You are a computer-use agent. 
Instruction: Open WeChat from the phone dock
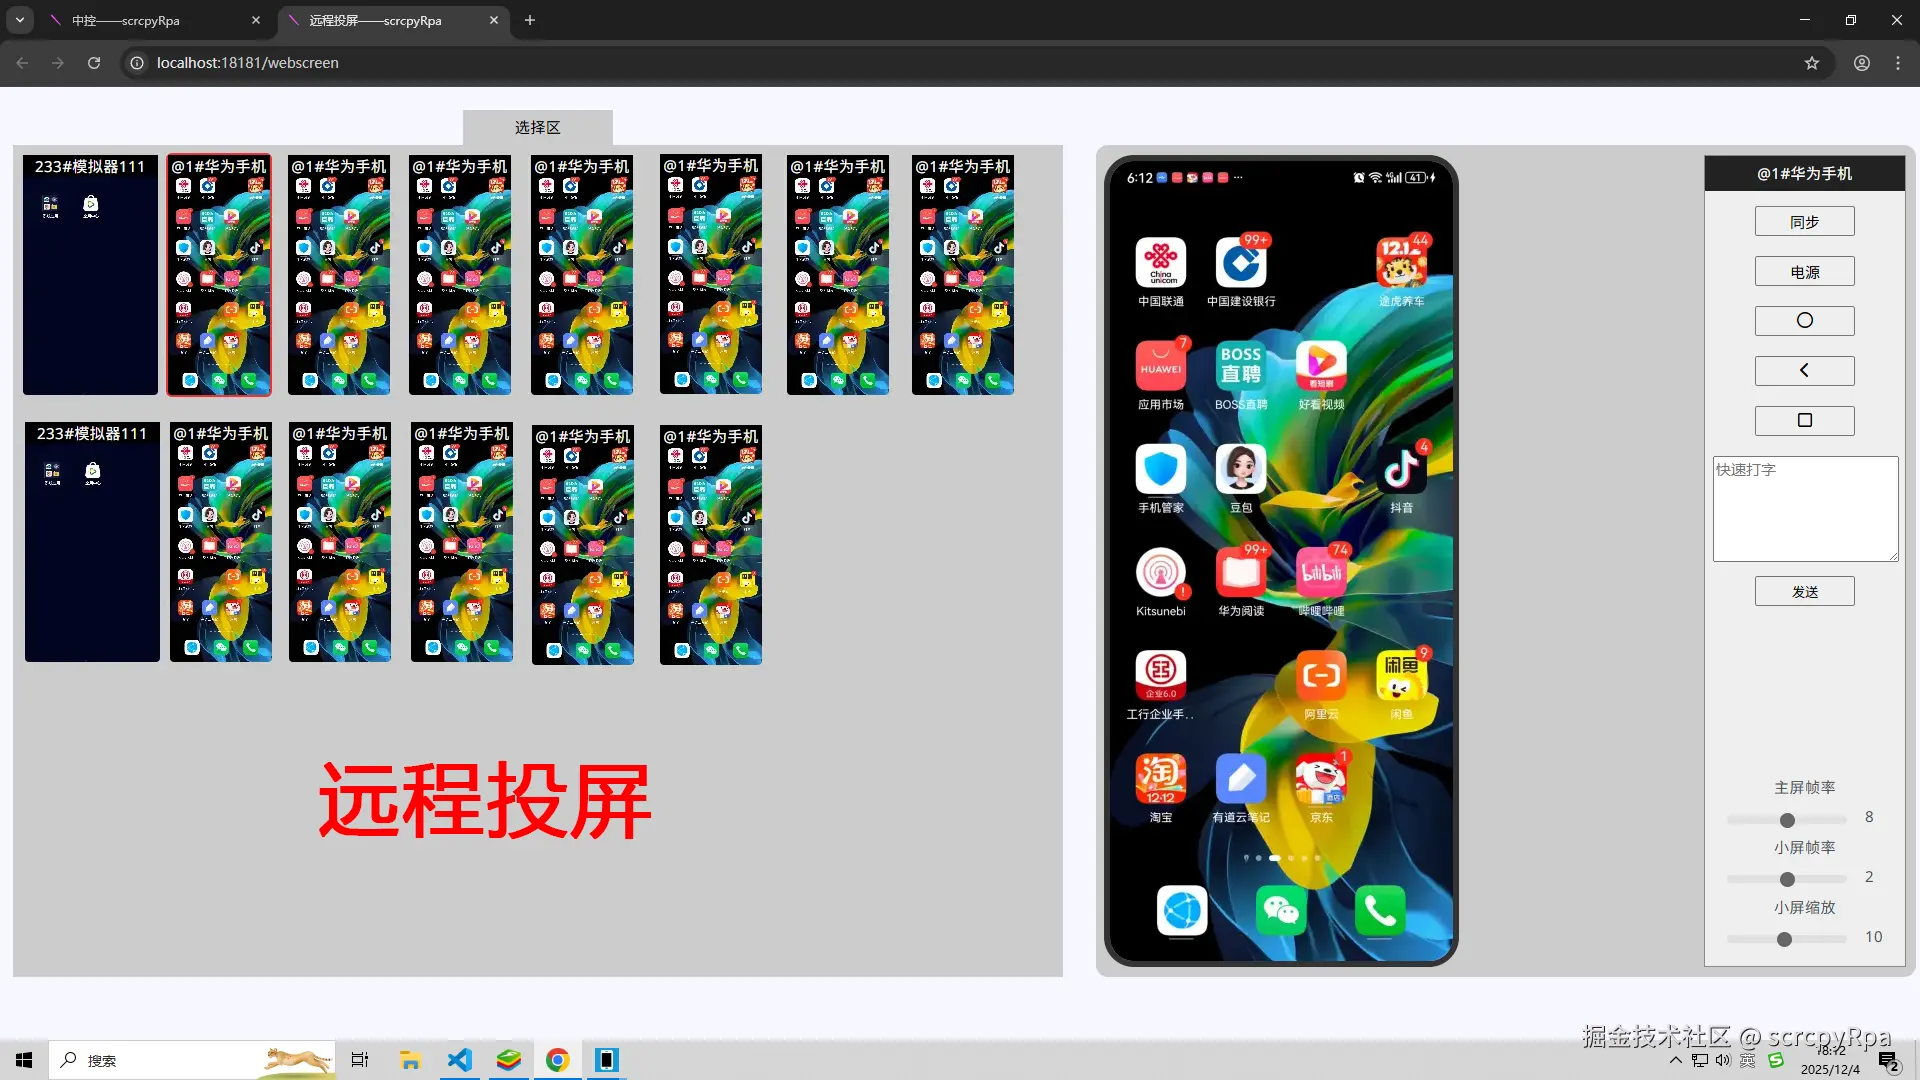[x=1281, y=911]
